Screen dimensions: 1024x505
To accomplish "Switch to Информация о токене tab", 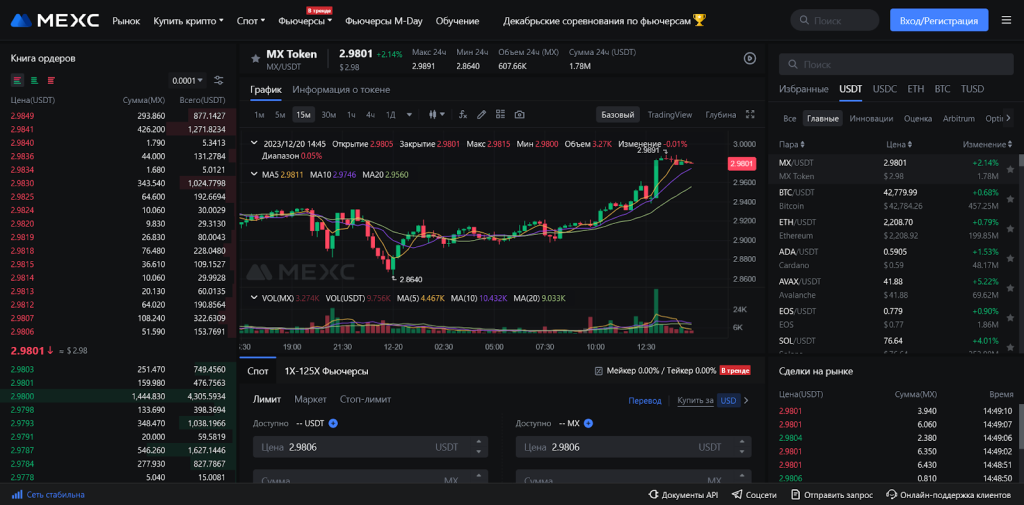I will pyautogui.click(x=341, y=90).
